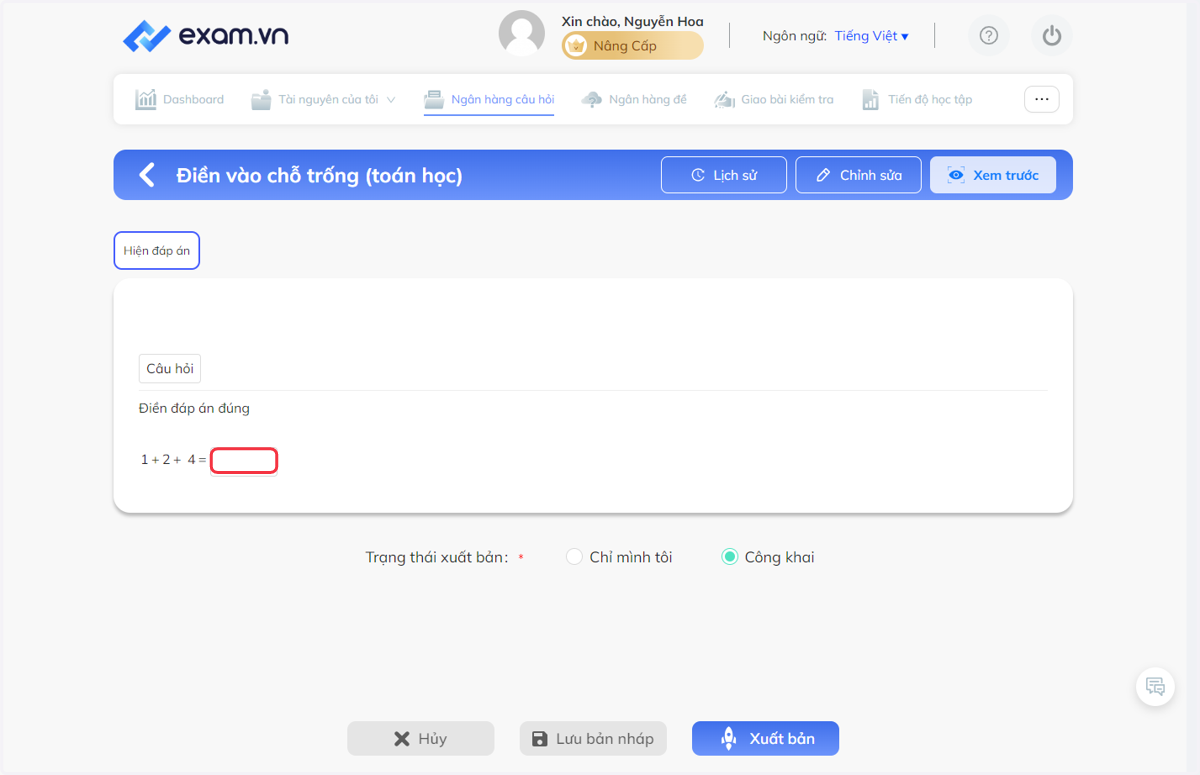Open the chat feedback floating icon

click(1155, 686)
